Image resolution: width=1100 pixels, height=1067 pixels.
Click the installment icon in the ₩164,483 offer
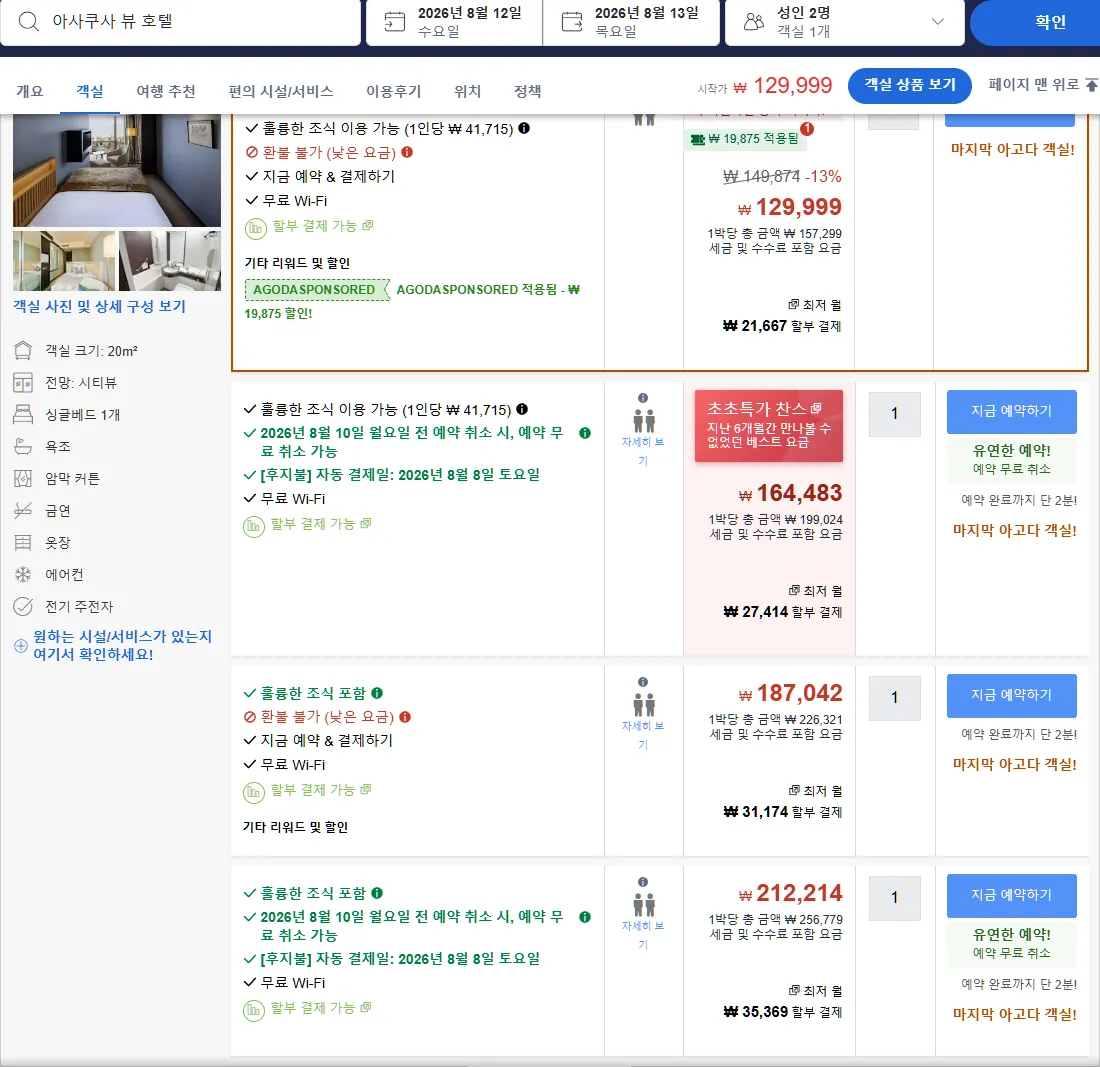click(x=253, y=526)
